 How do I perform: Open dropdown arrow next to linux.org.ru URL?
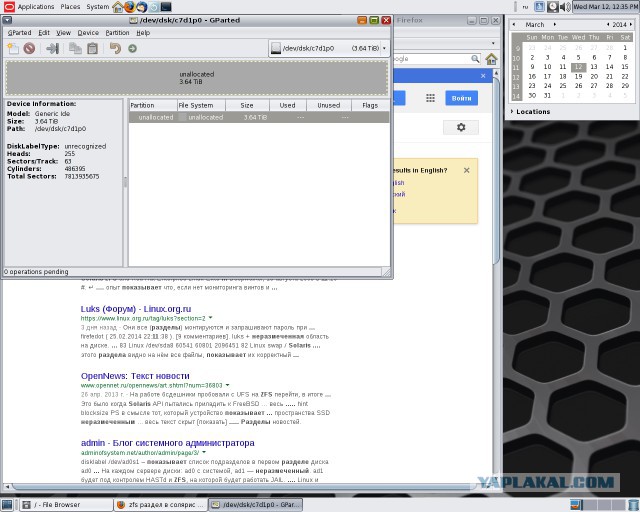click(x=211, y=318)
